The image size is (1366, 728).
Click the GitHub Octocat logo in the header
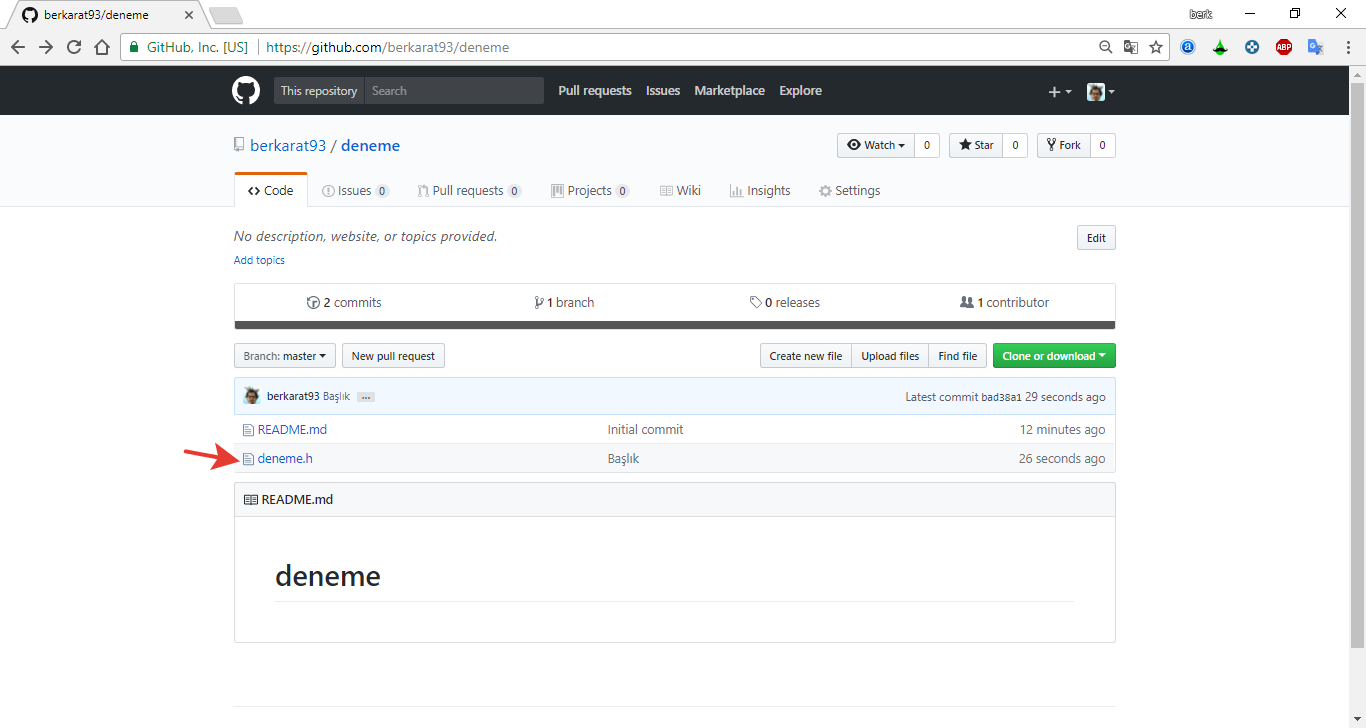pyautogui.click(x=246, y=91)
